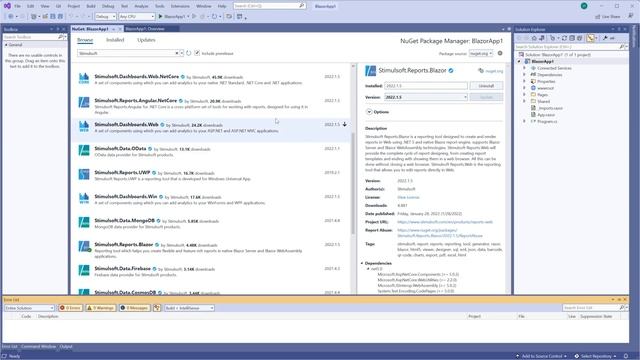Screen dimensions: 640x360
Task: Click the Toolbox search magnifier icon
Action: tap(60, 37)
